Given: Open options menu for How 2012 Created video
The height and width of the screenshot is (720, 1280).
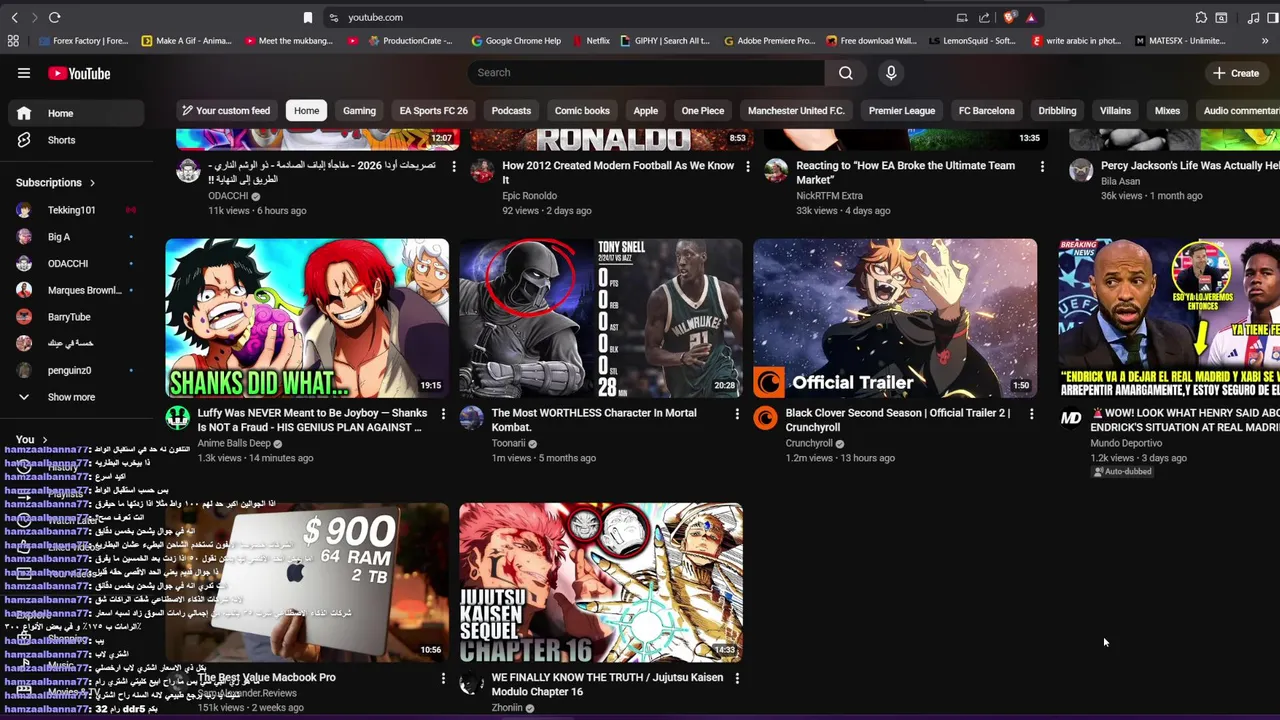Looking at the screenshot, I should coord(747,167).
